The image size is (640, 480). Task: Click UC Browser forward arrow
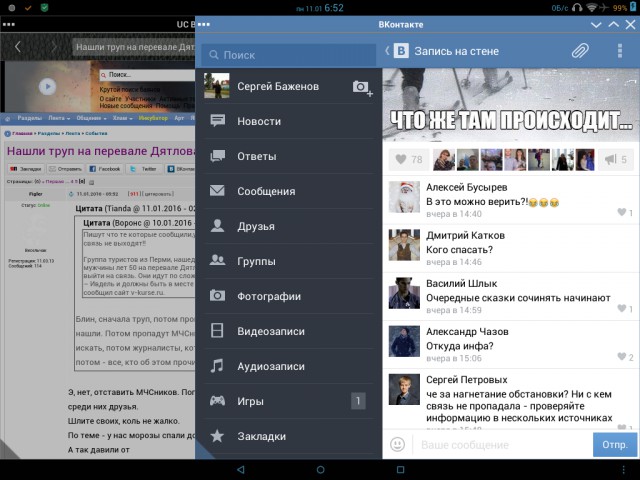pos(54,47)
